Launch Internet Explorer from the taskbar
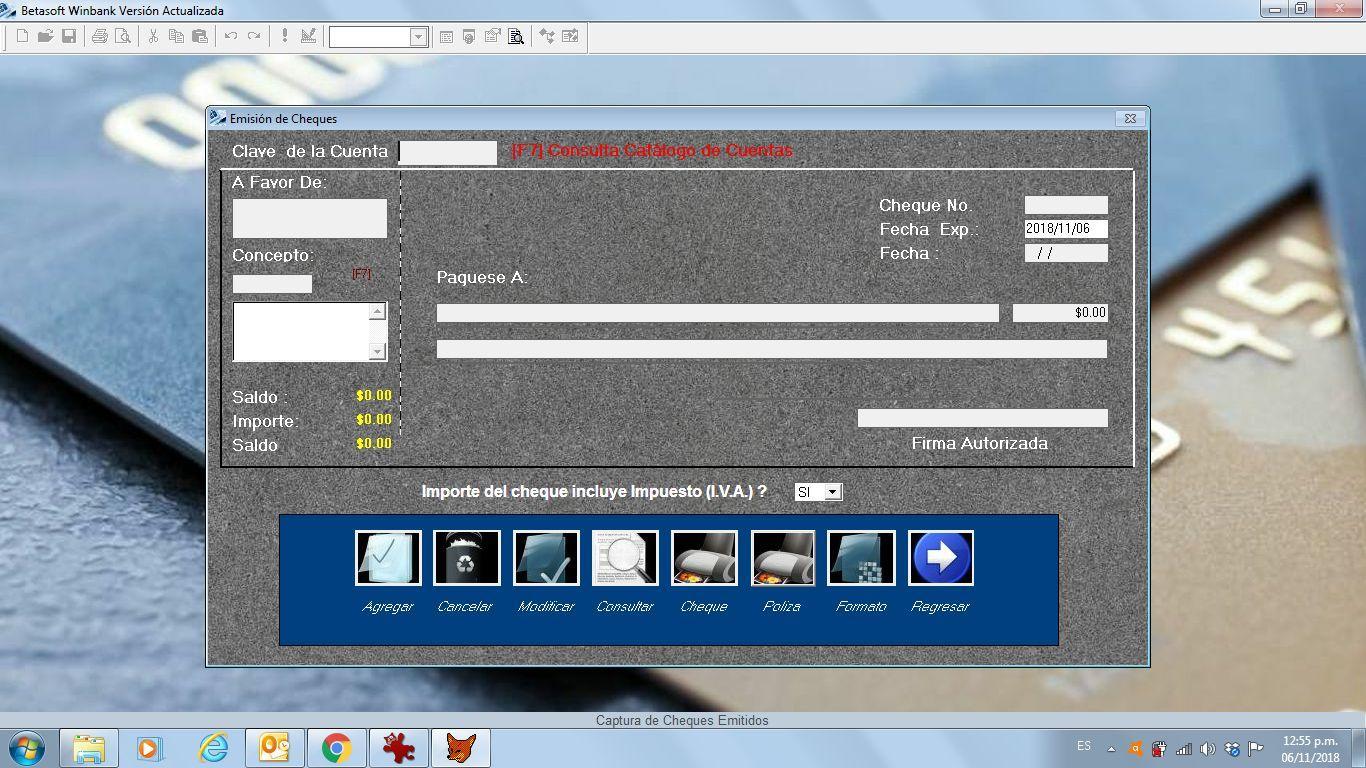The height and width of the screenshot is (768, 1366). (213, 748)
